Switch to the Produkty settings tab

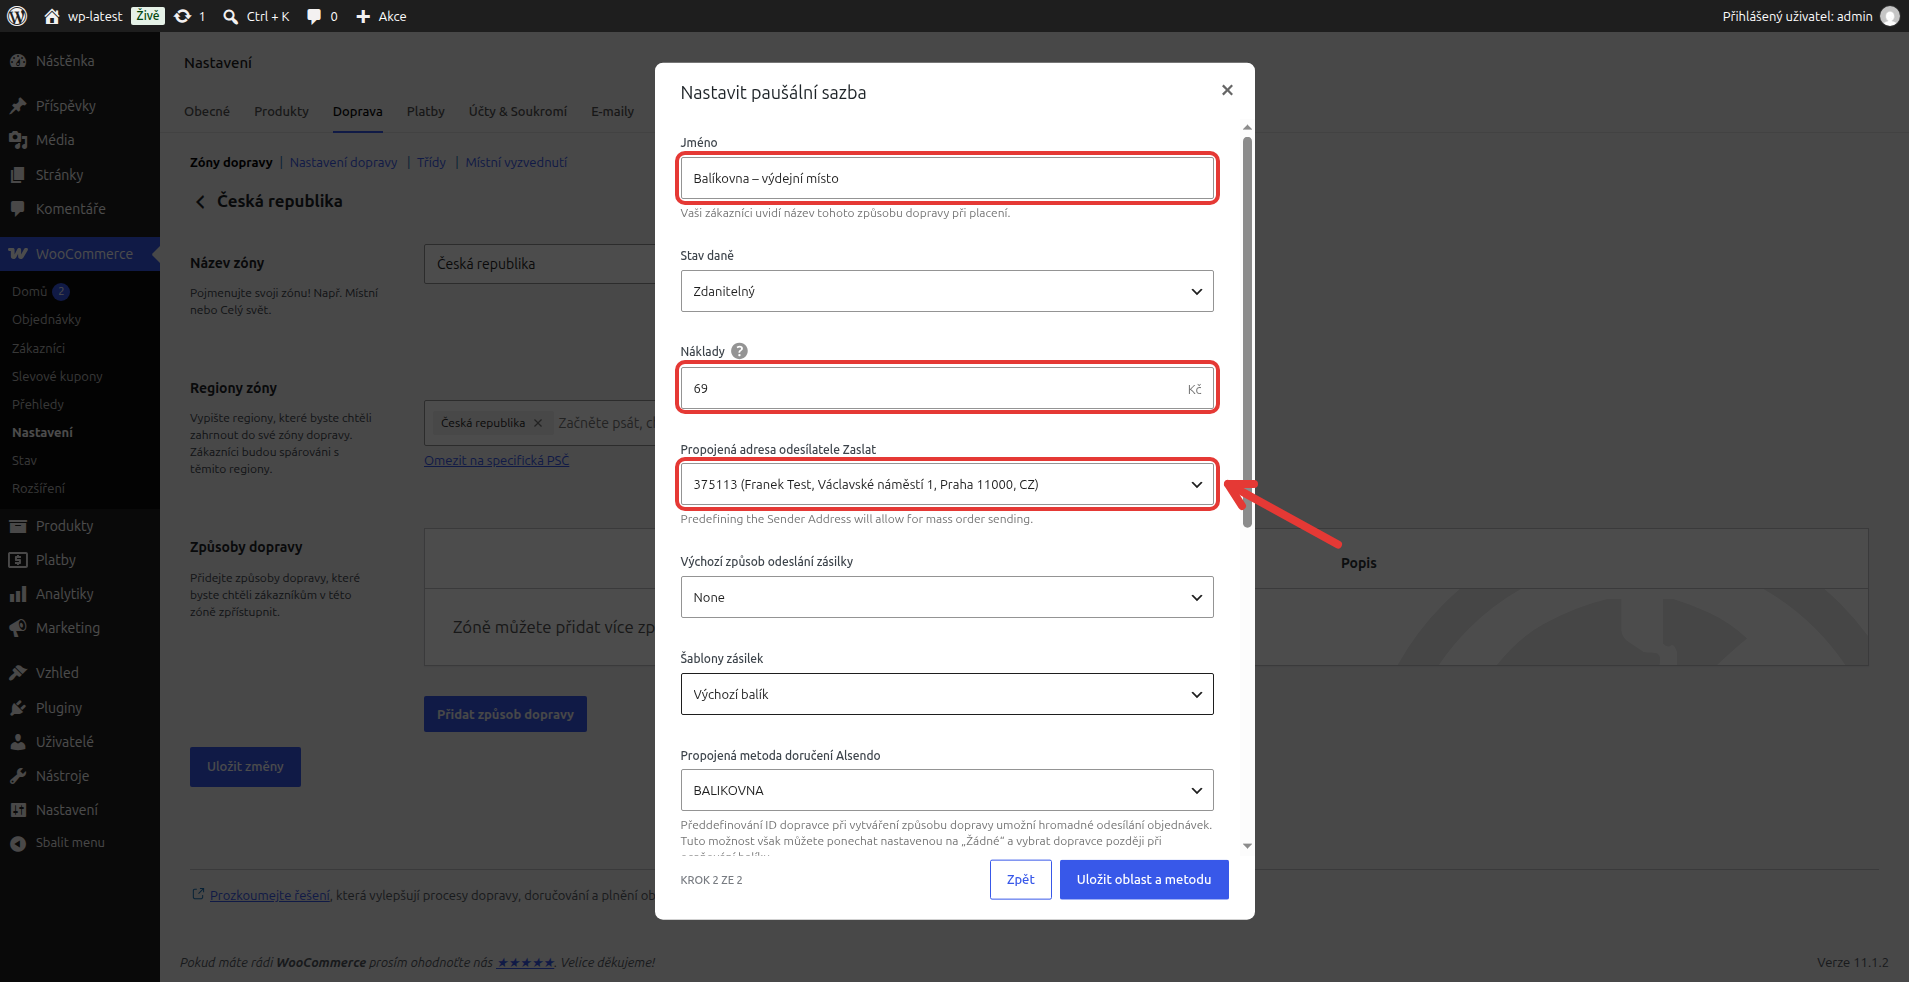[x=281, y=111]
